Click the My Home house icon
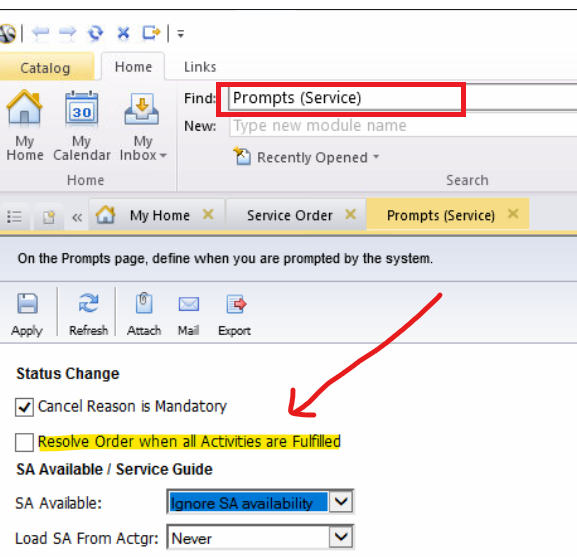This screenshot has width=577, height=557. tap(25, 108)
